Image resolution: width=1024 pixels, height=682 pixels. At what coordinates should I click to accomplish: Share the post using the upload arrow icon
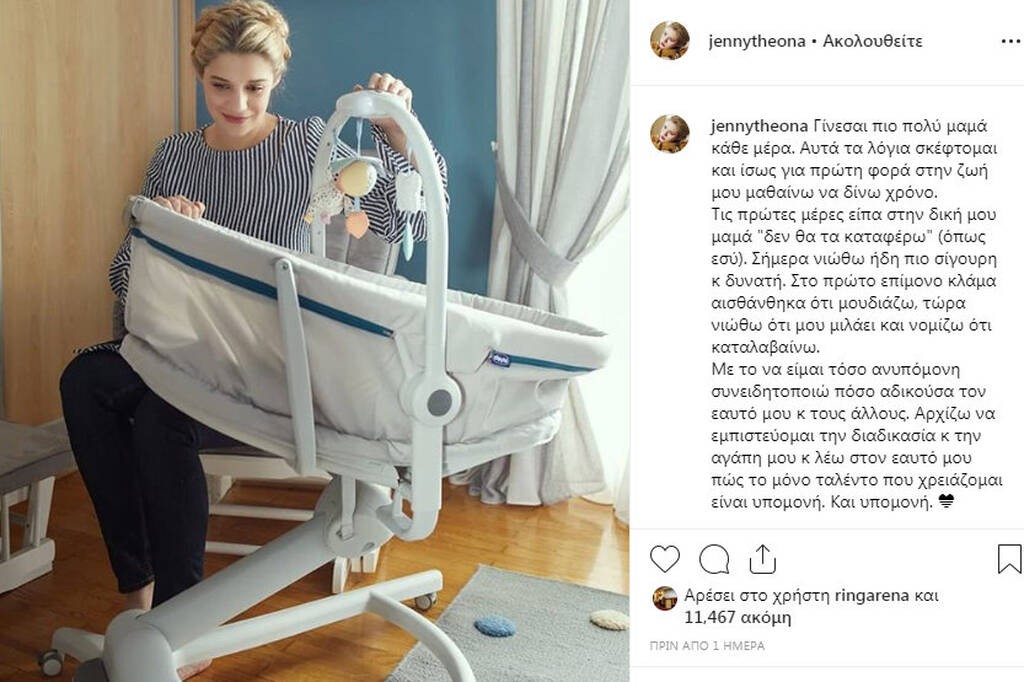coord(762,560)
